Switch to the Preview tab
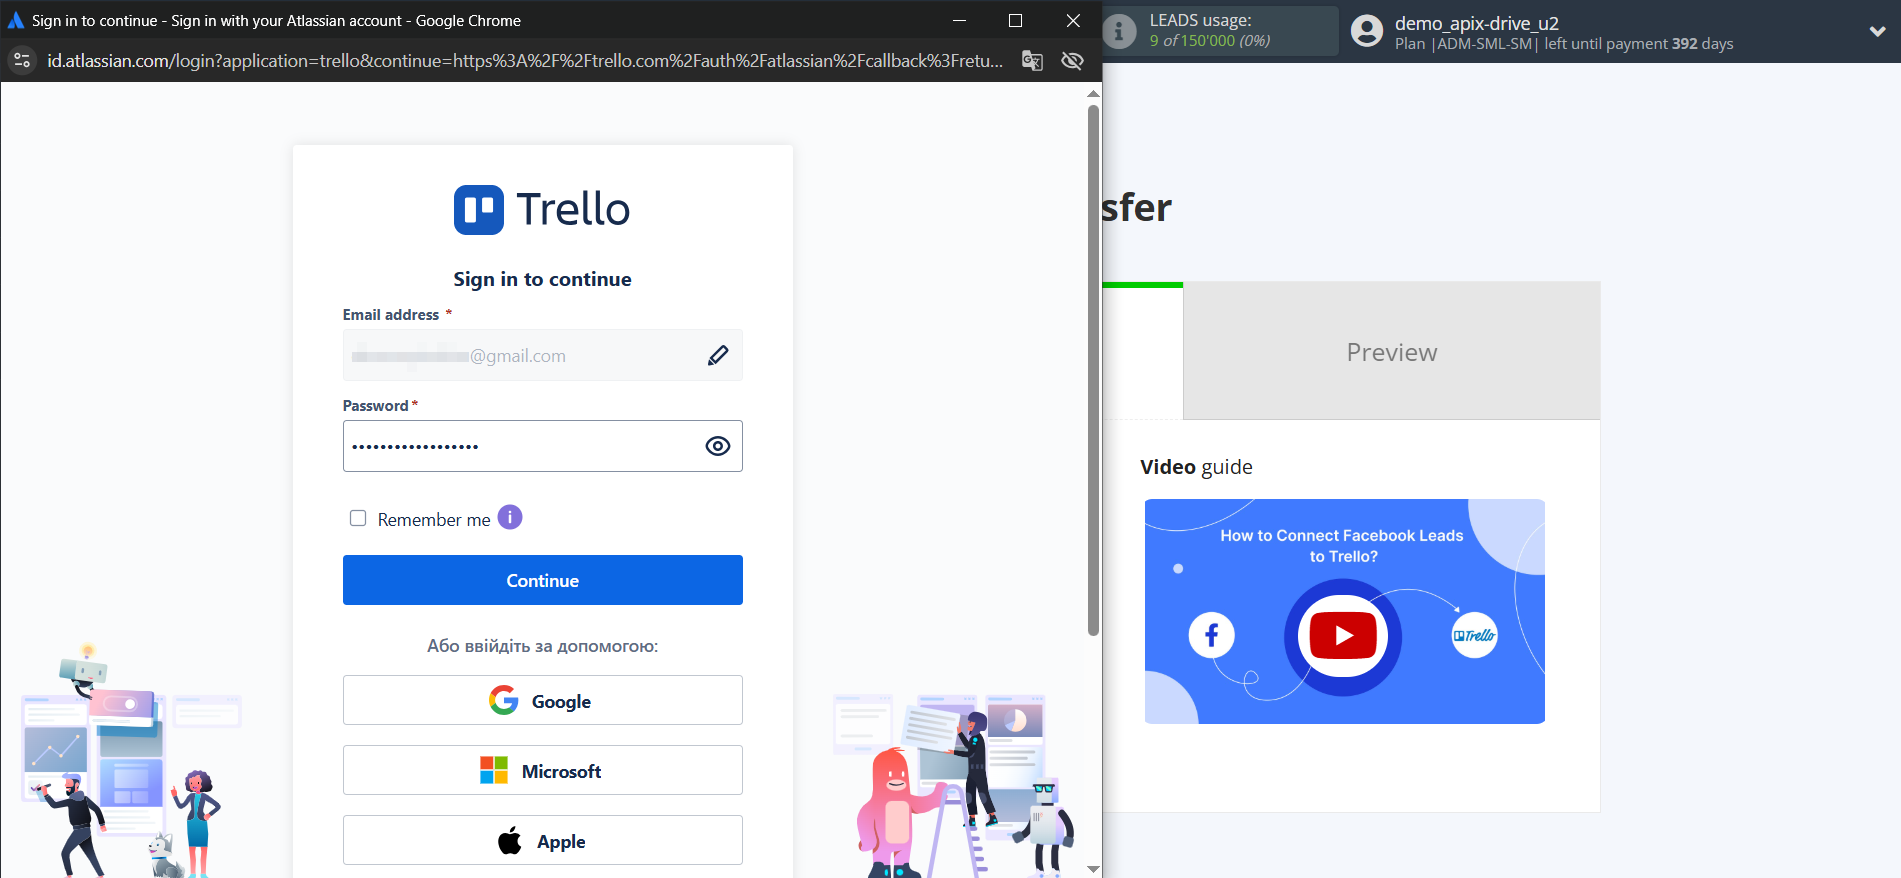Screen dimensions: 1901x878 (x=1391, y=352)
